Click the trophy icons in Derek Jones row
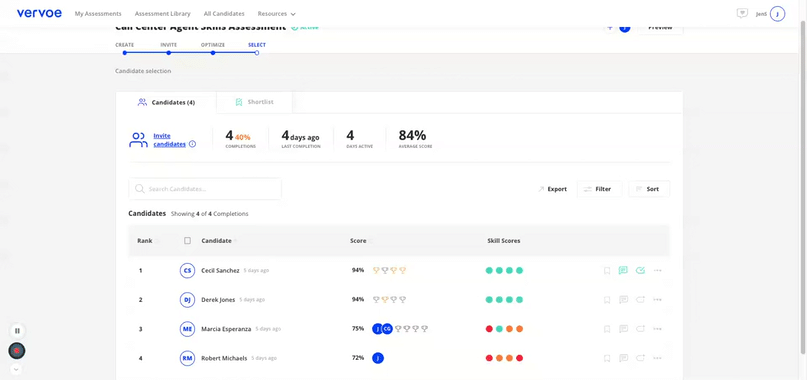Screen dimensions: 807x380 click(x=389, y=300)
